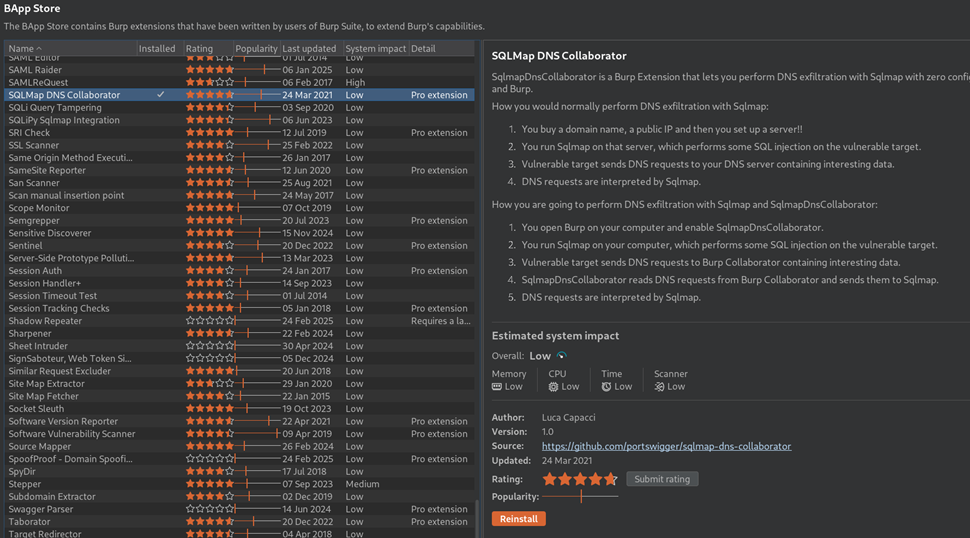Click the extension list vertical scrollbar
The width and height of the screenshot is (970, 538).
pyautogui.click(x=477, y=518)
